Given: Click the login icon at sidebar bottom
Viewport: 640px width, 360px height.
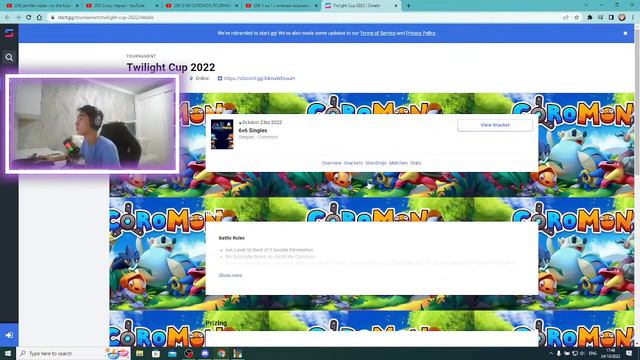Looking at the screenshot, I should pyautogui.click(x=9, y=335).
